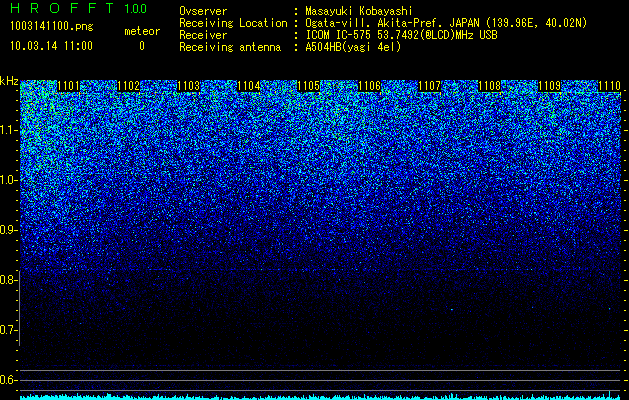
Task: Click the 1106 time marker
Action: coord(369,86)
